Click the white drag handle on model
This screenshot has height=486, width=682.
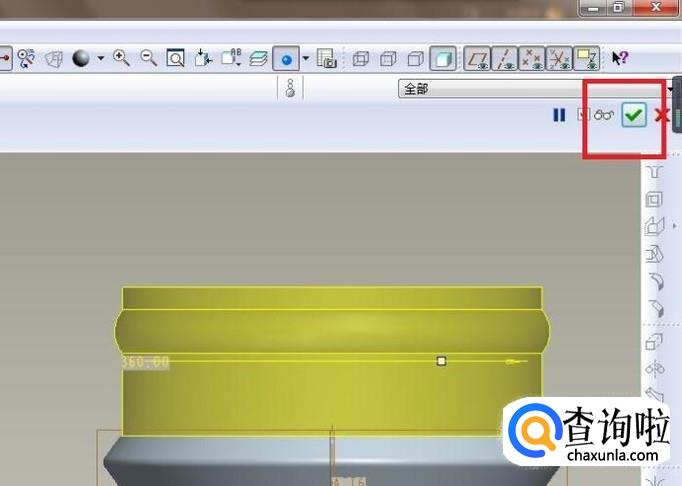(x=441, y=360)
